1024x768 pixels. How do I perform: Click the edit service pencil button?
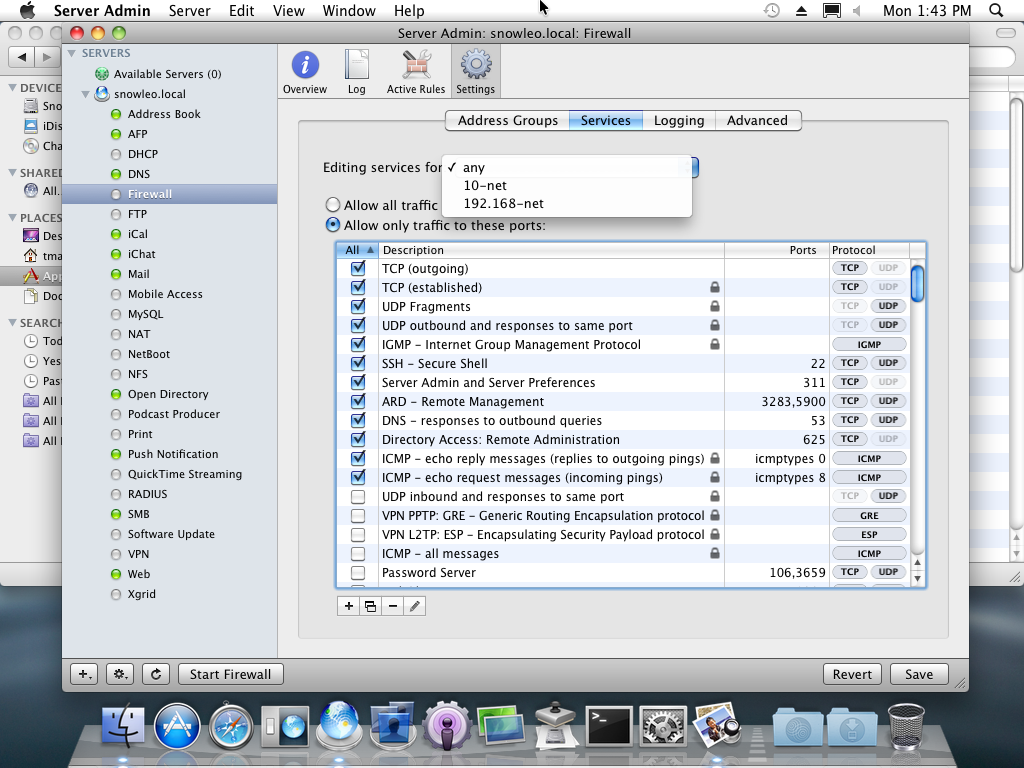(x=415, y=606)
